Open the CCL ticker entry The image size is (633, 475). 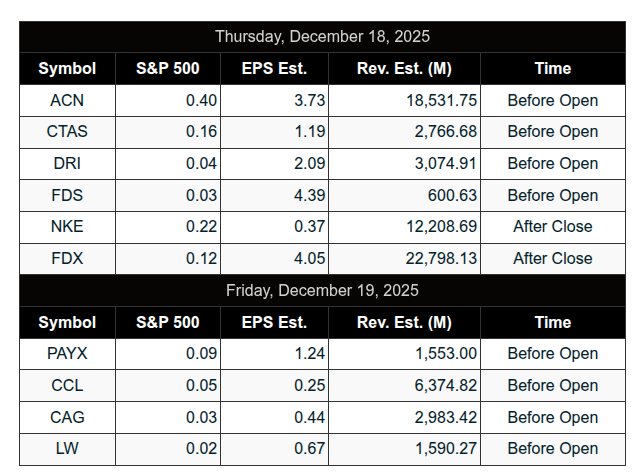tap(67, 386)
